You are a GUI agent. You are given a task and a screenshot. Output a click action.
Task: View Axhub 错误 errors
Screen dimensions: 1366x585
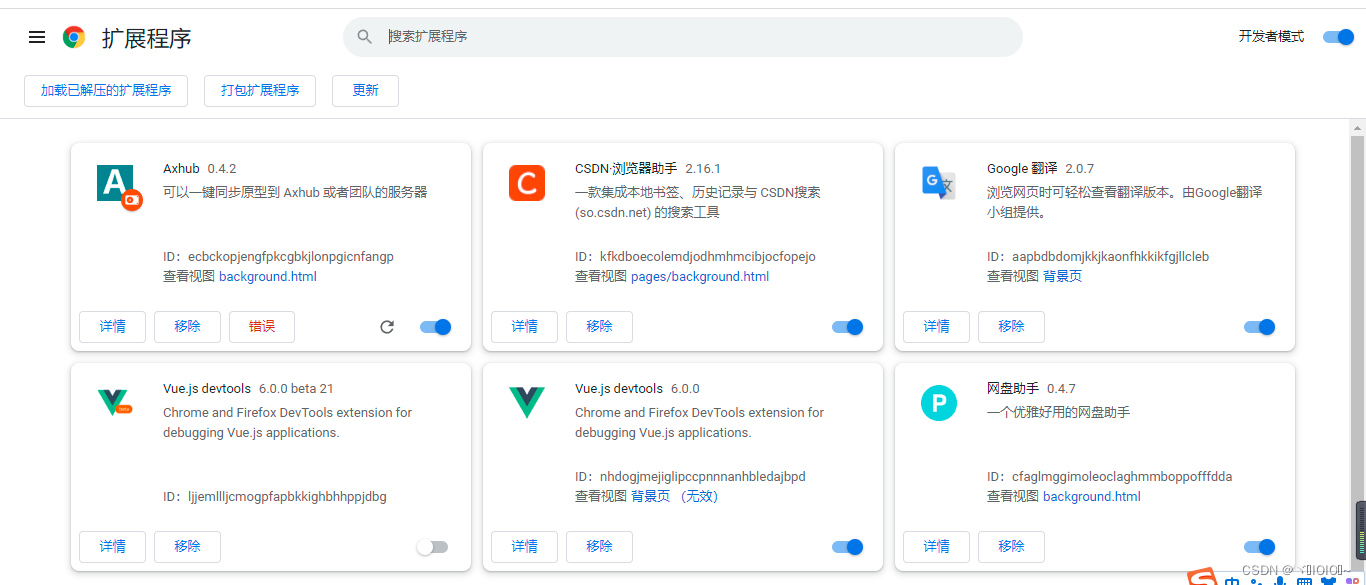coord(262,327)
